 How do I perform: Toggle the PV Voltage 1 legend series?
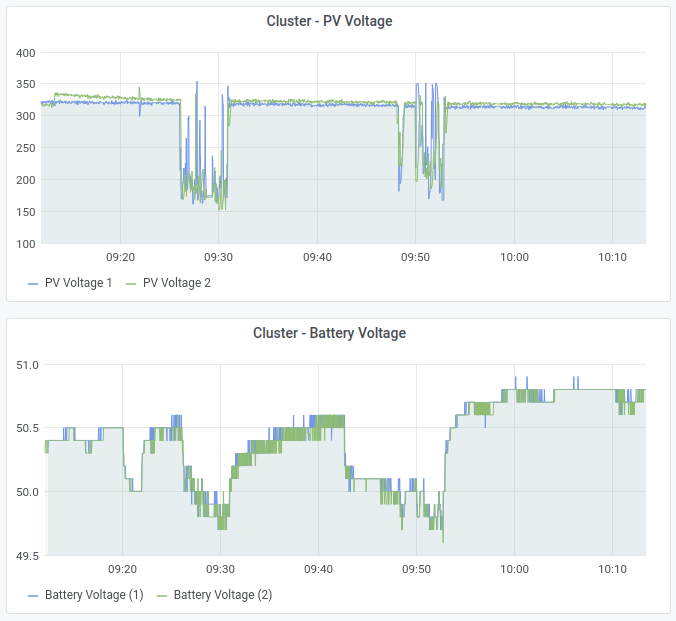click(78, 283)
